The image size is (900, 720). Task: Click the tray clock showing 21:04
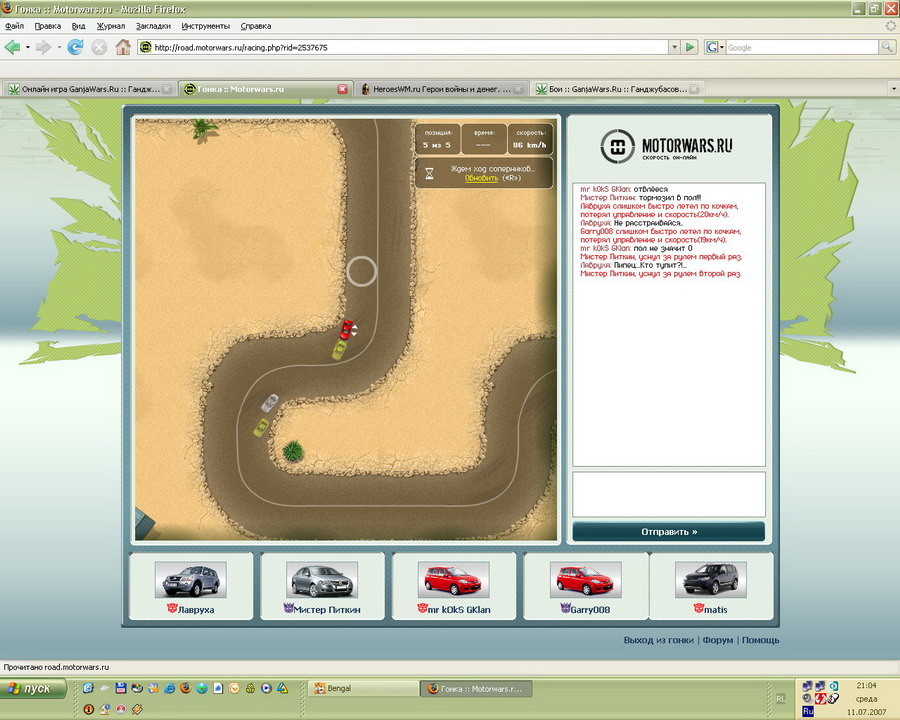tap(866, 686)
